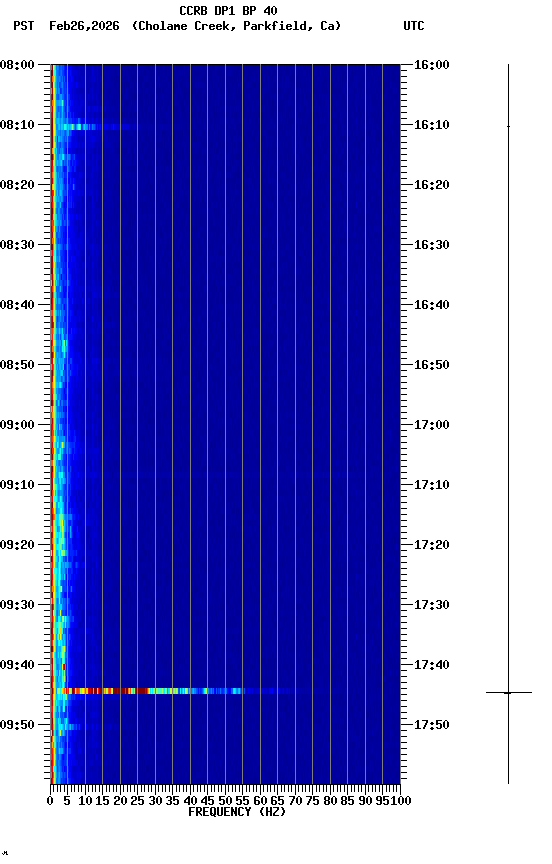Click the 09:20 PST time label
Screen dimensions: 552x864
[17, 546]
